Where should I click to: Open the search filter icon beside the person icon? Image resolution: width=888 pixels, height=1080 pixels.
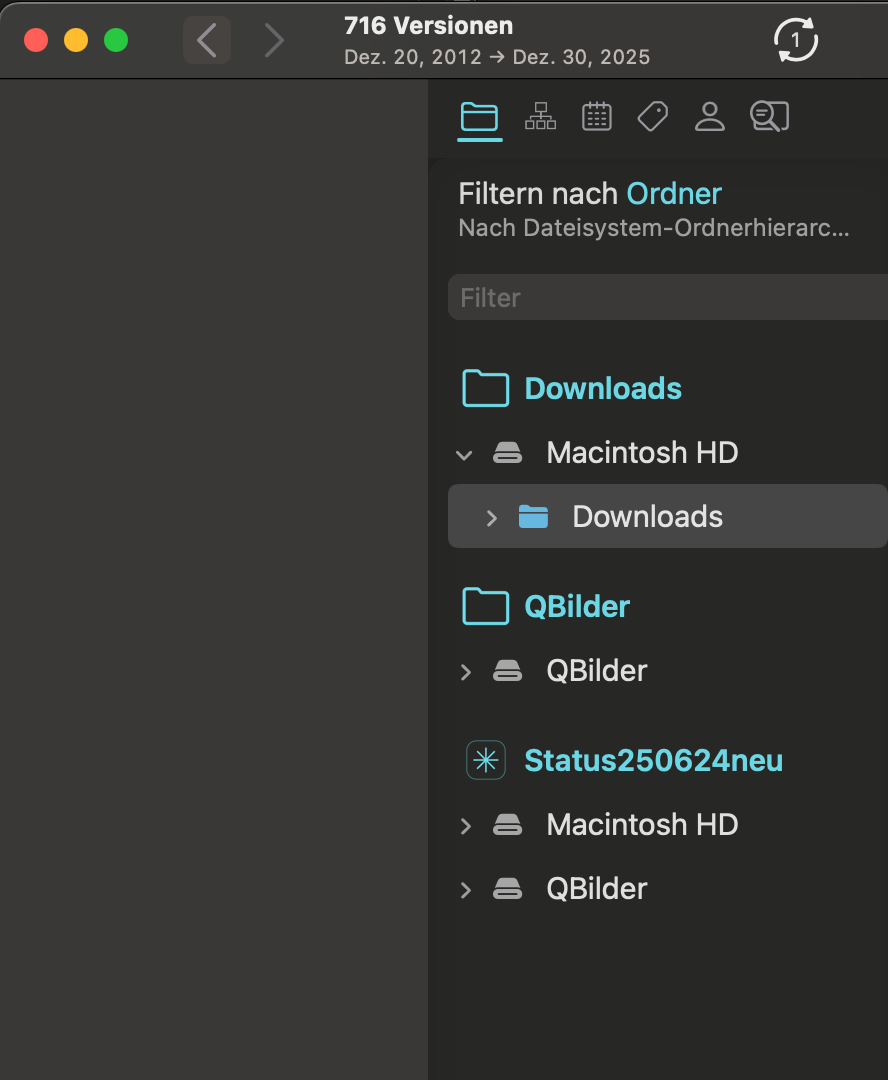click(x=768, y=118)
